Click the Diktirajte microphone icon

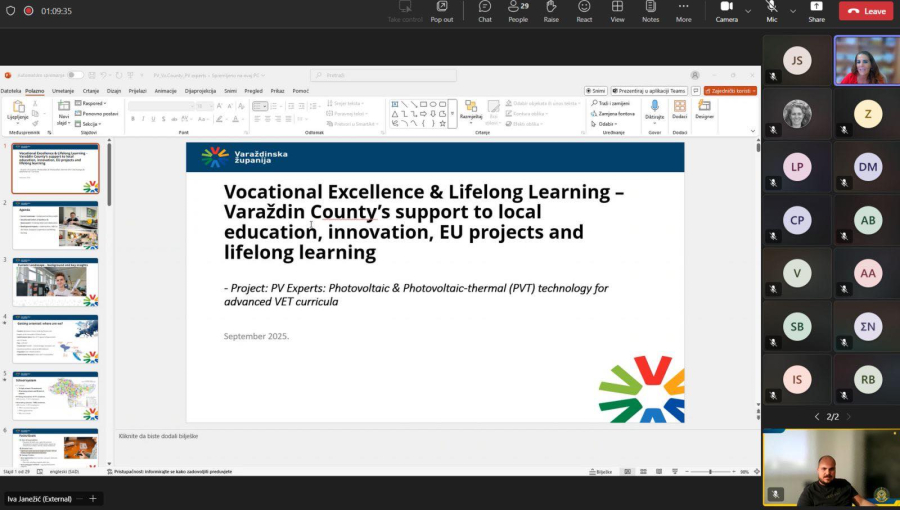[655, 107]
